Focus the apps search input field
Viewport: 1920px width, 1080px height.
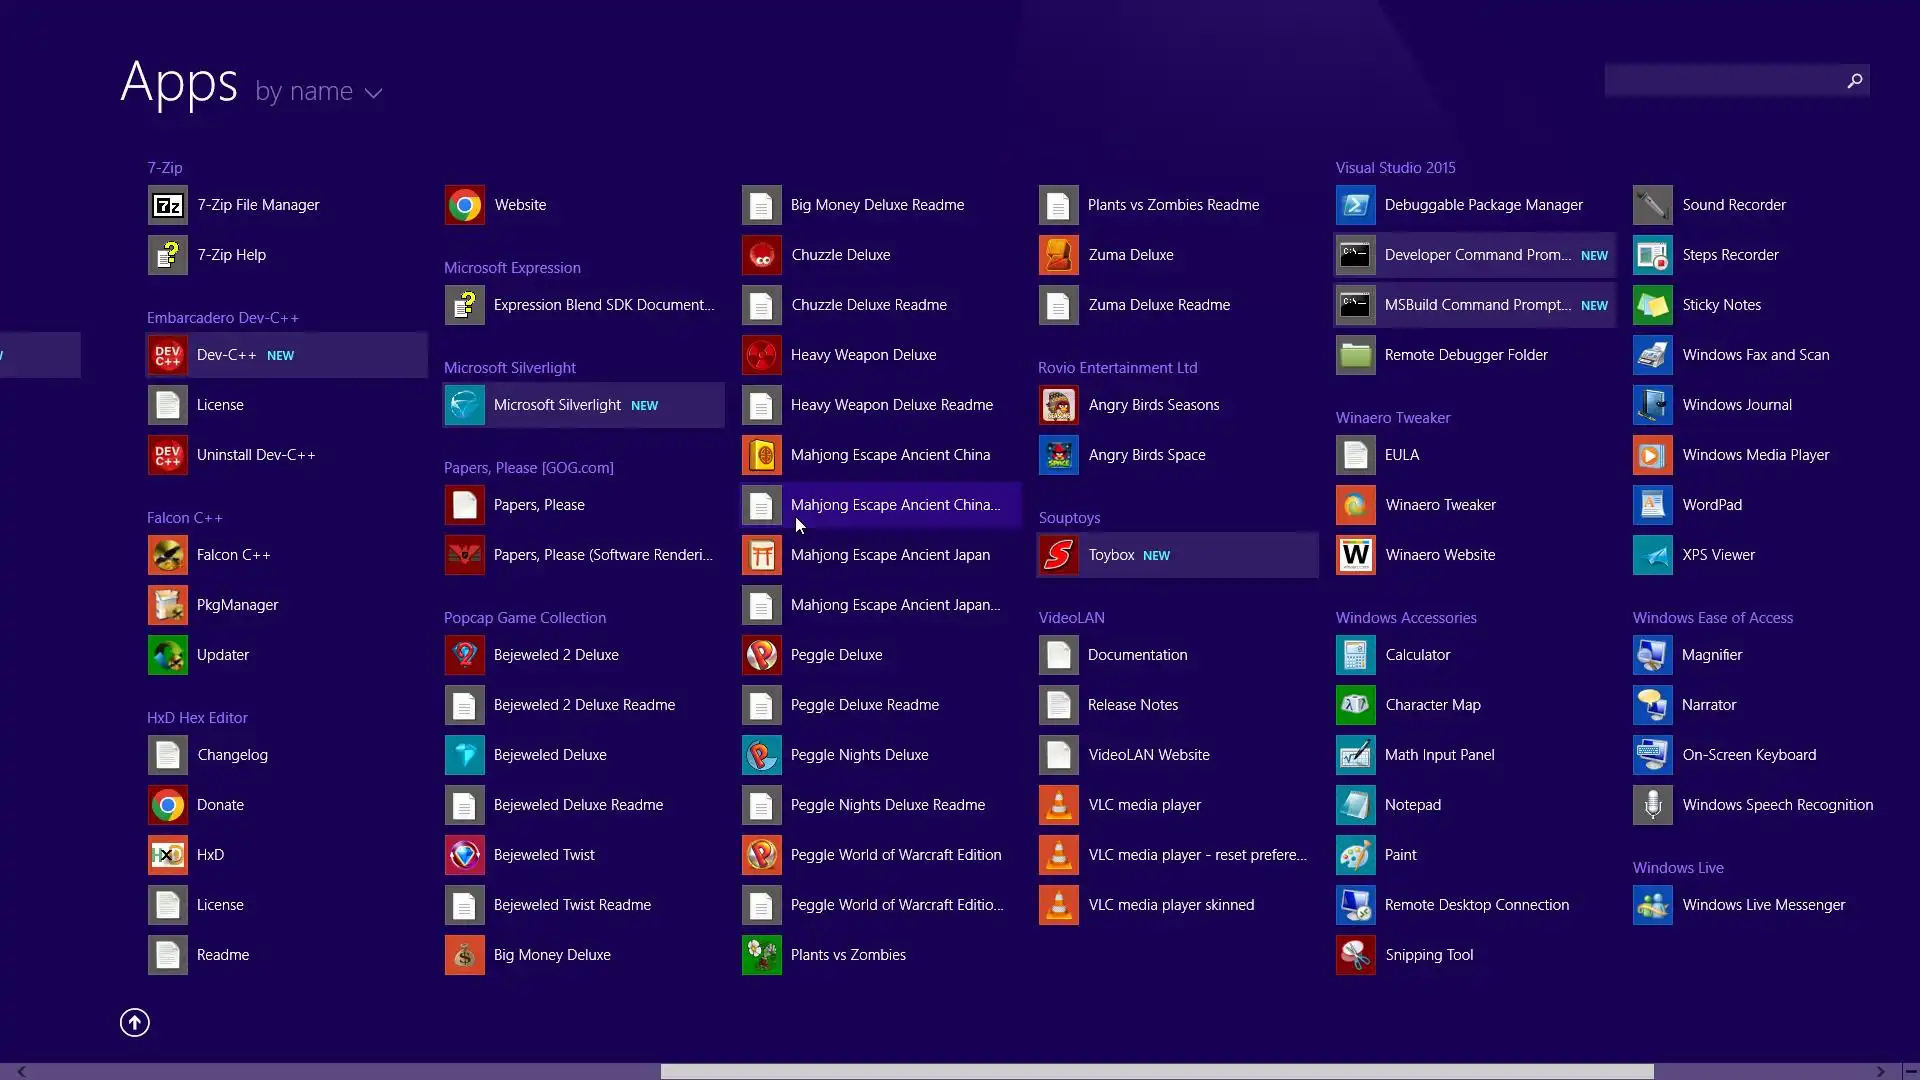1722,80
